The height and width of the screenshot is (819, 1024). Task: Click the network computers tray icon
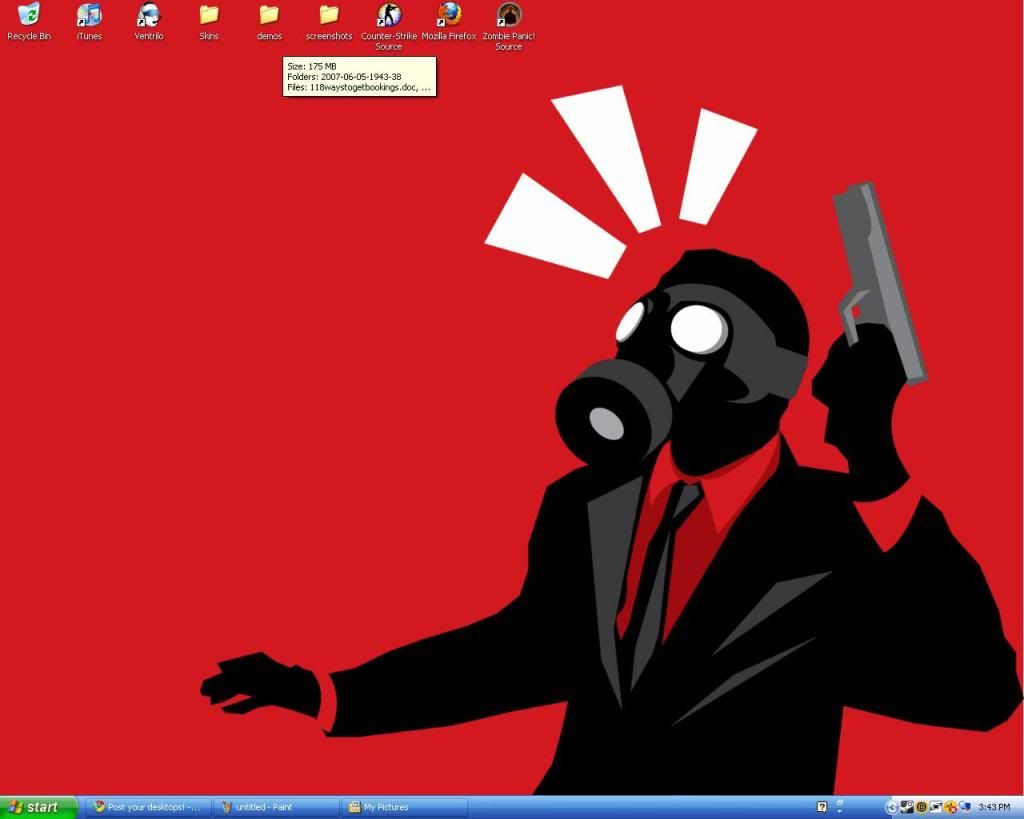(x=964, y=806)
